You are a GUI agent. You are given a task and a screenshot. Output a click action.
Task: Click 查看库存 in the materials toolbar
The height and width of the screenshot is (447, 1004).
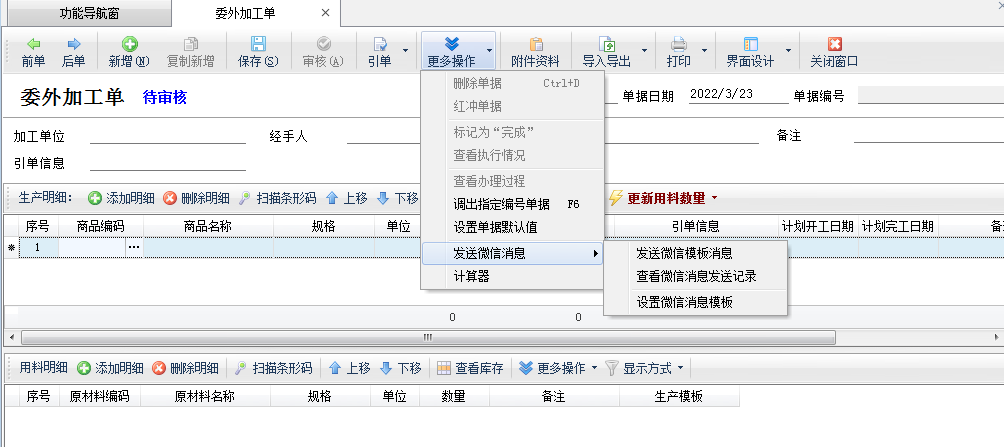pyautogui.click(x=469, y=368)
